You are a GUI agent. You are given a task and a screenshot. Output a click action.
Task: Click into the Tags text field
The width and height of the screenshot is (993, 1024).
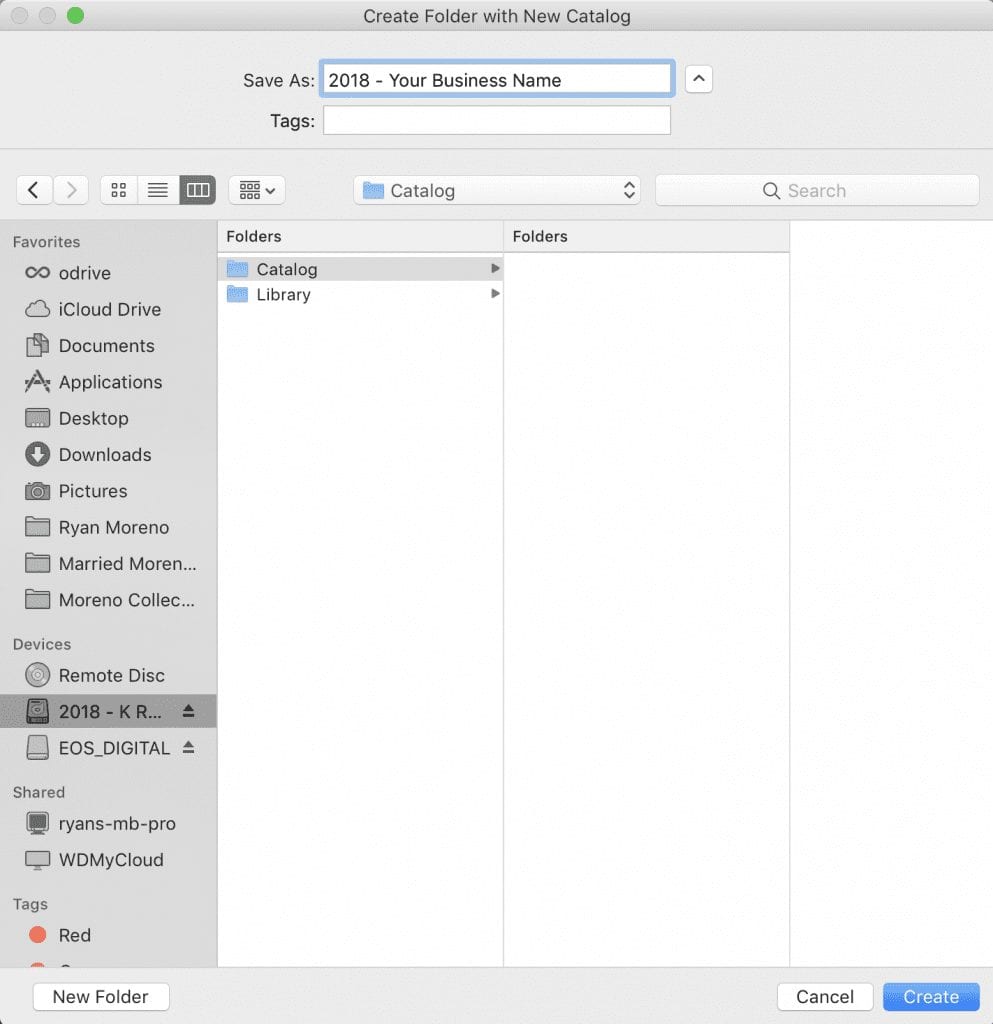coord(496,121)
